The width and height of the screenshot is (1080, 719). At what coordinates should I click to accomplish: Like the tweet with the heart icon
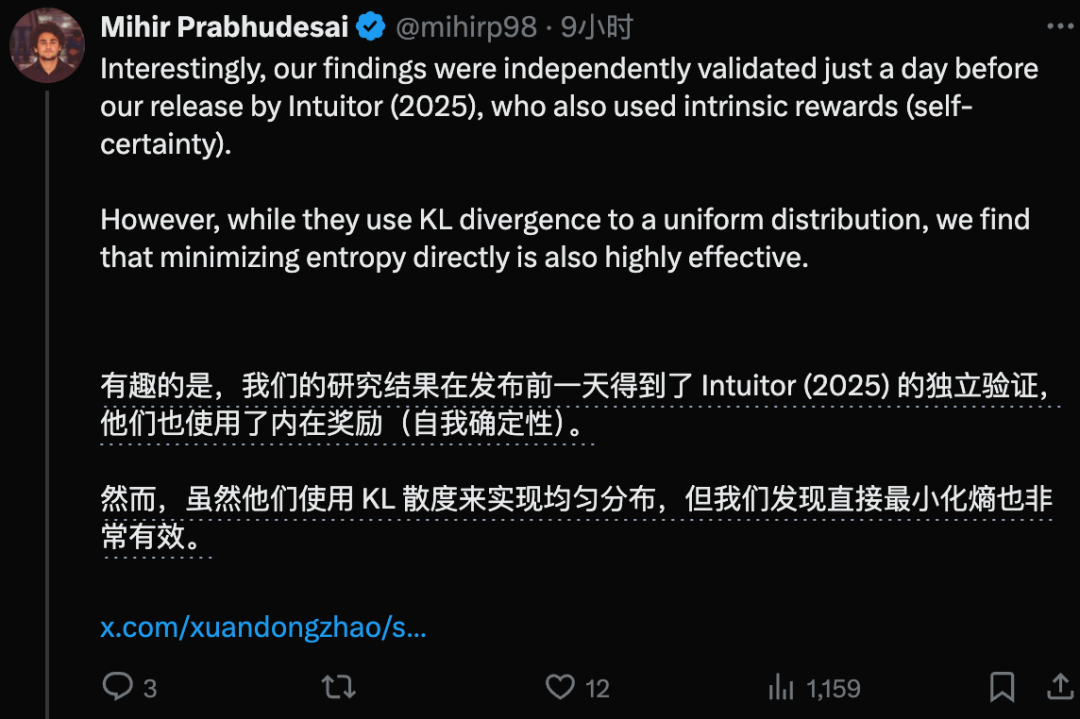pos(560,687)
